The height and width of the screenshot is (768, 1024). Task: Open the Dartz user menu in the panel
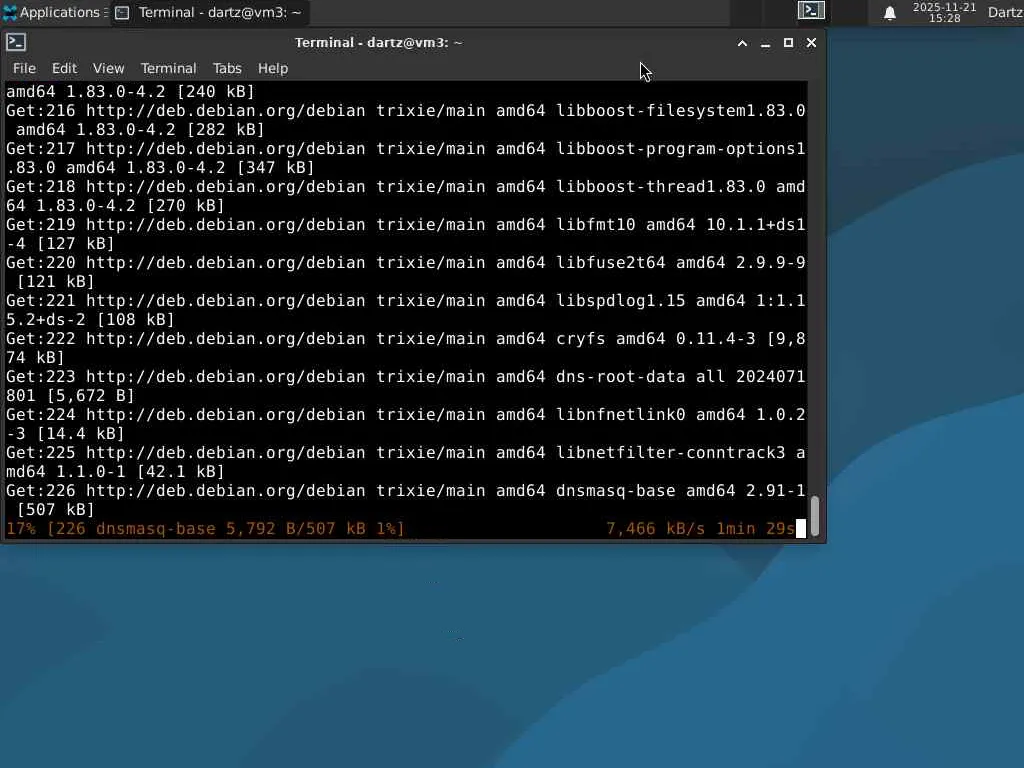pos(1006,12)
